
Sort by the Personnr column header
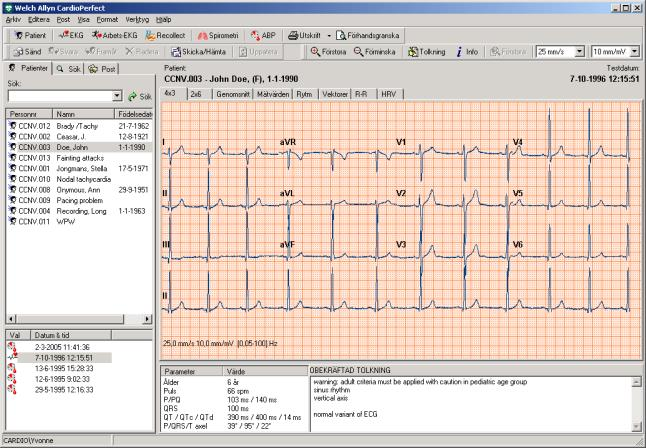coord(29,114)
